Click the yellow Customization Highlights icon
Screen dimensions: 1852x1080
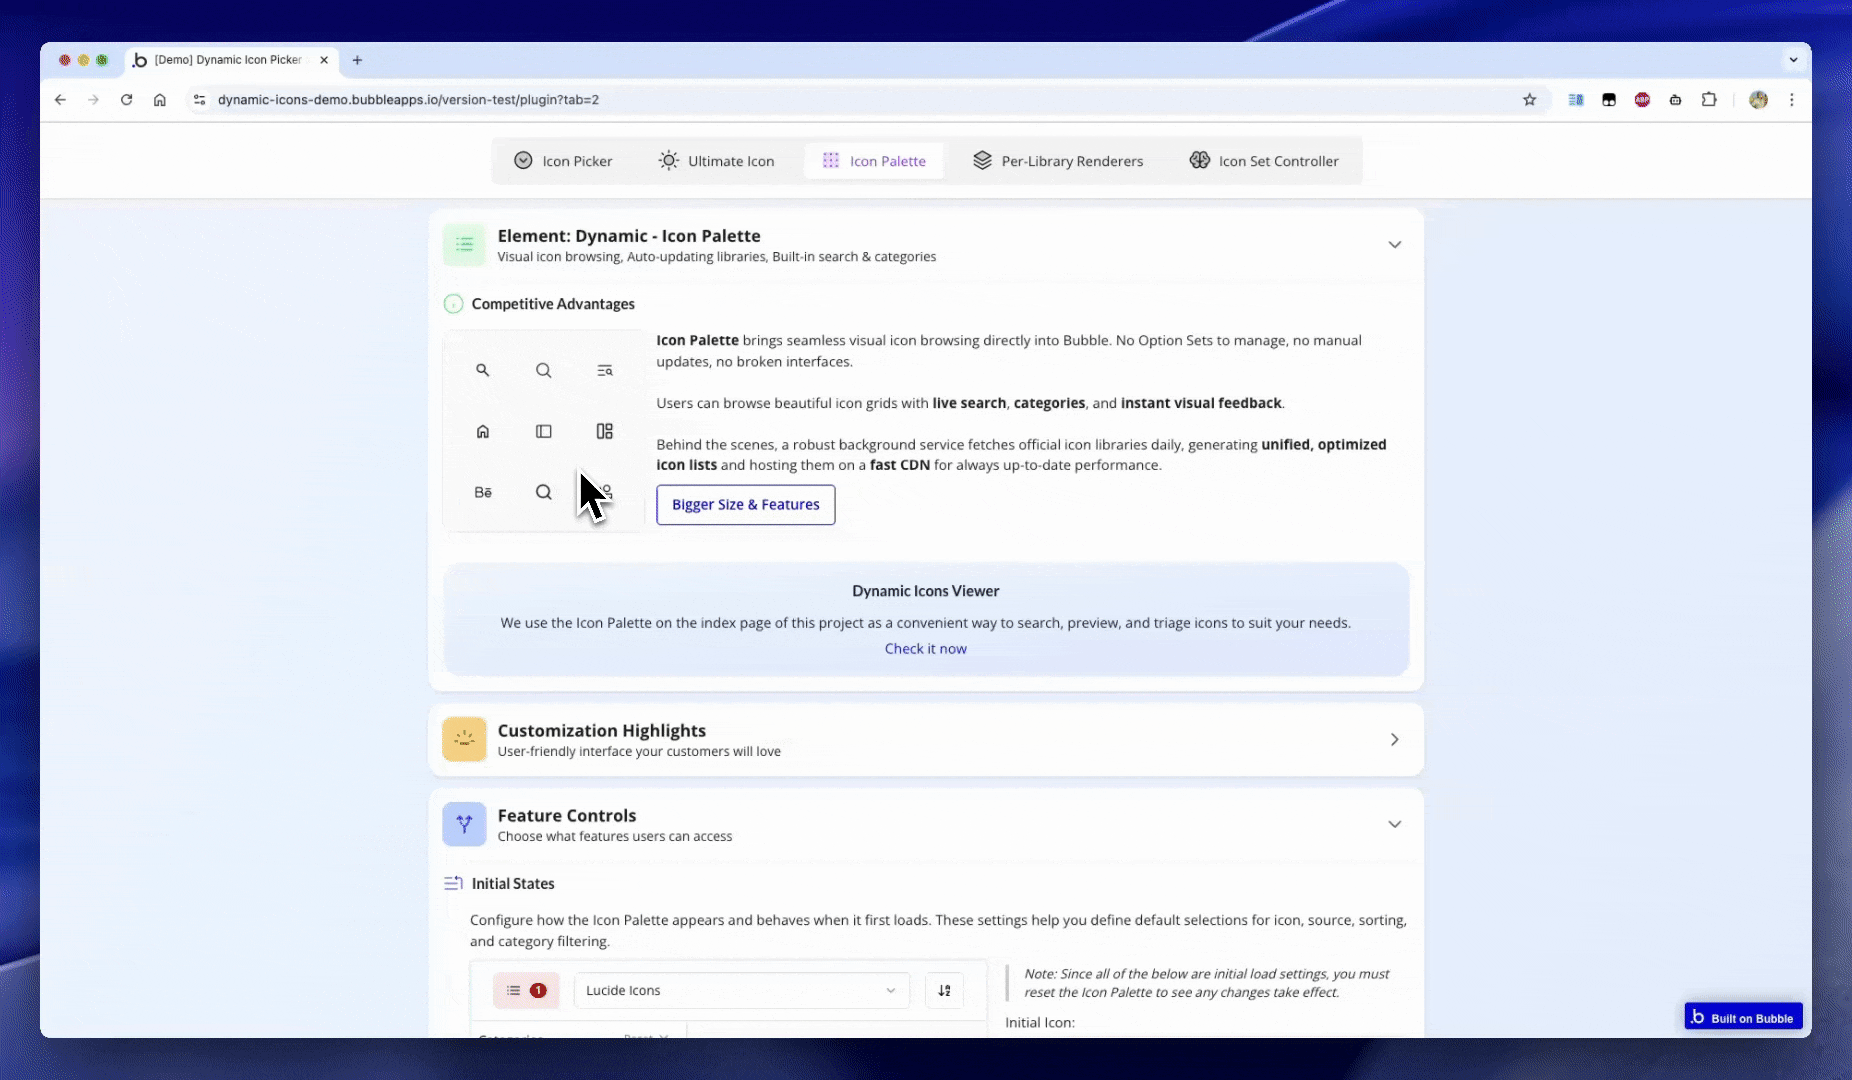[x=464, y=739]
